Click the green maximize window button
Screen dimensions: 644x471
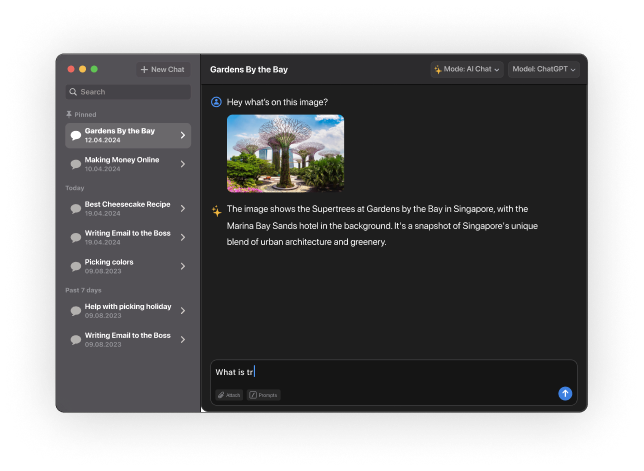[x=95, y=69]
